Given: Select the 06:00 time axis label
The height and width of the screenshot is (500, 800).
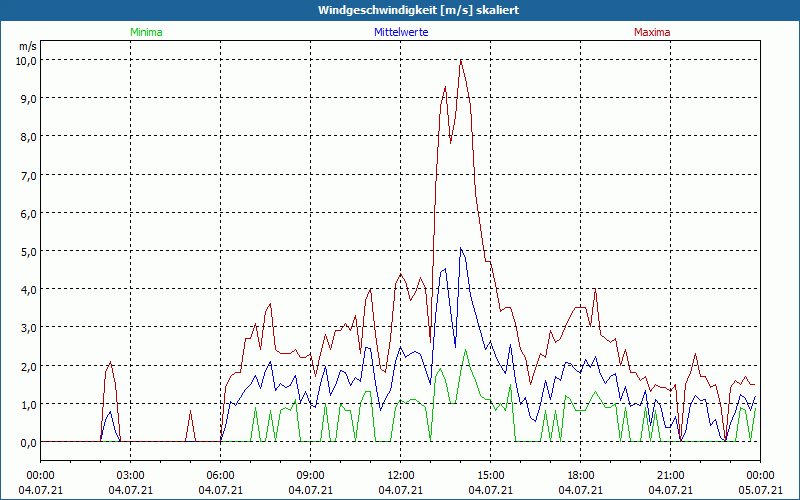Looking at the screenshot, I should click(221, 475).
